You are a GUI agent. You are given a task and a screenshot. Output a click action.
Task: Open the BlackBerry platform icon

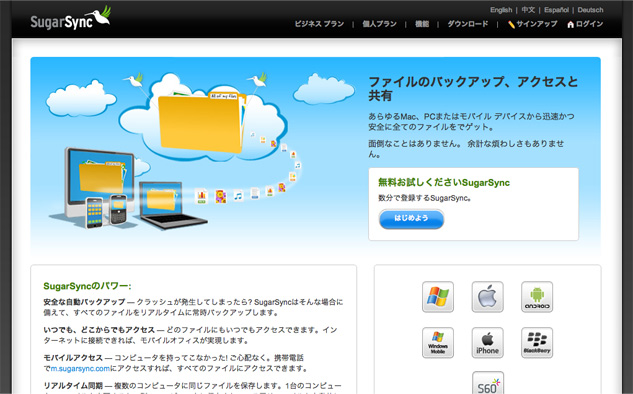(x=537, y=343)
